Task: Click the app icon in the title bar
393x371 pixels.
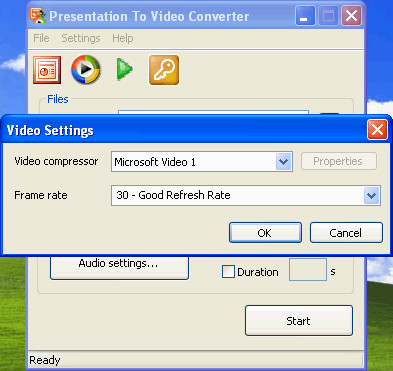Action: coord(38,16)
